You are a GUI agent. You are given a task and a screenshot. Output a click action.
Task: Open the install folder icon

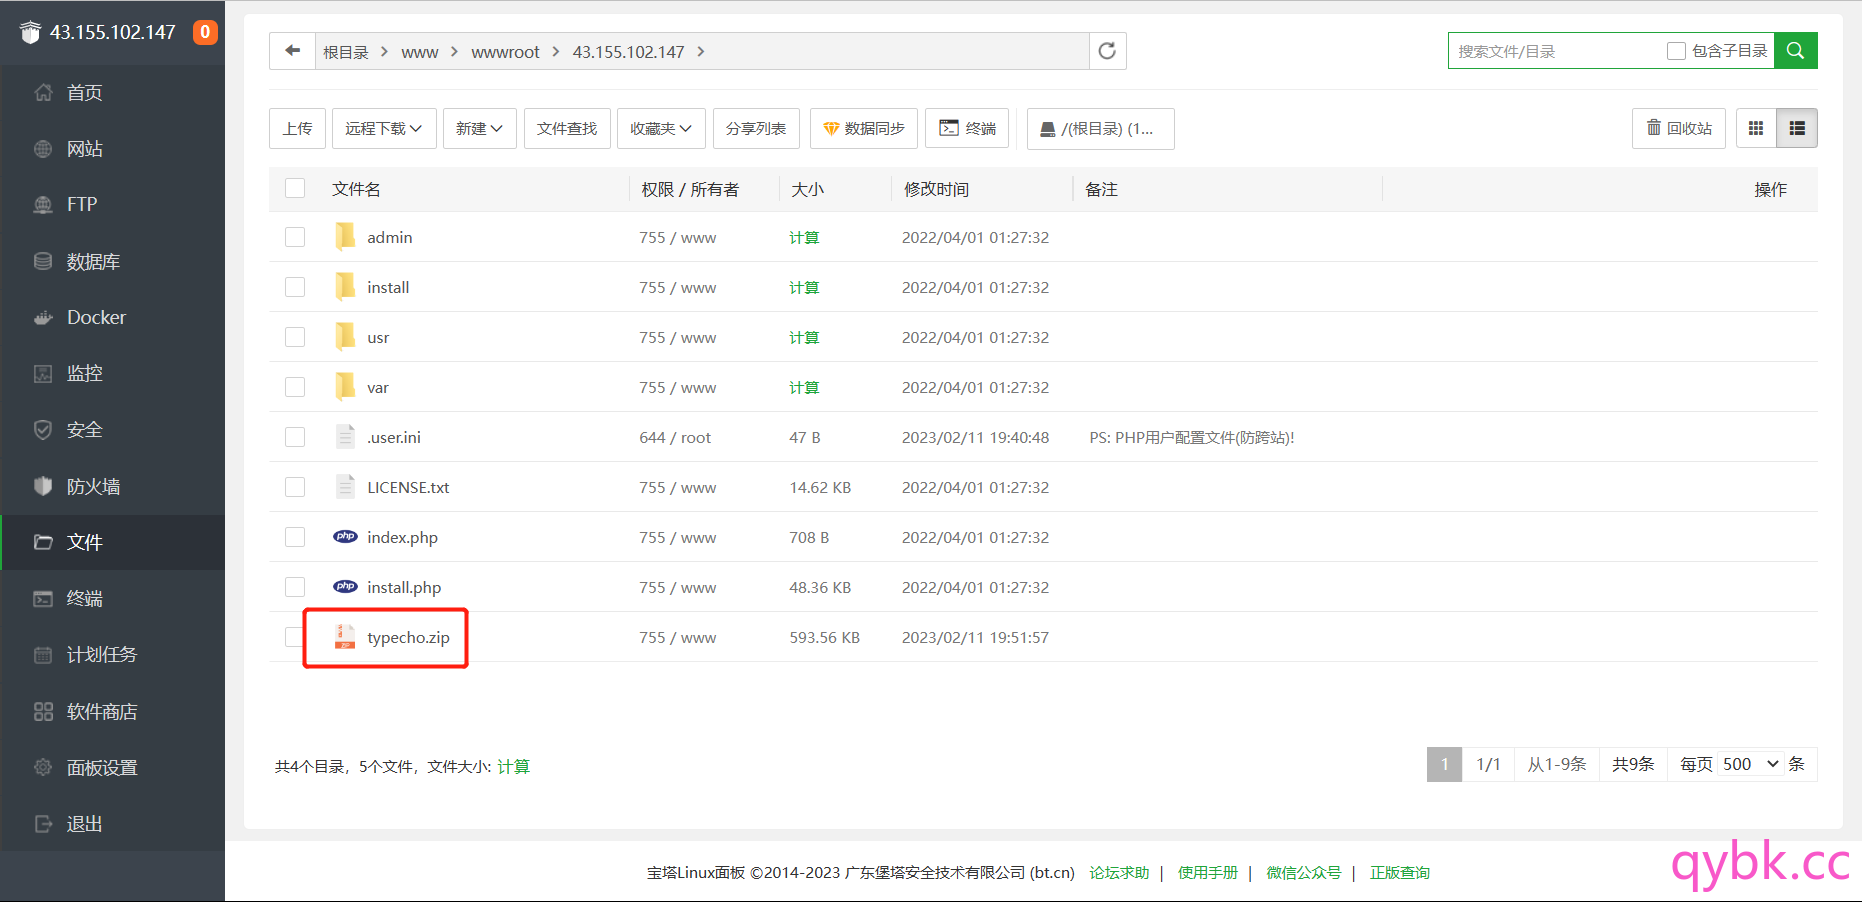(345, 286)
